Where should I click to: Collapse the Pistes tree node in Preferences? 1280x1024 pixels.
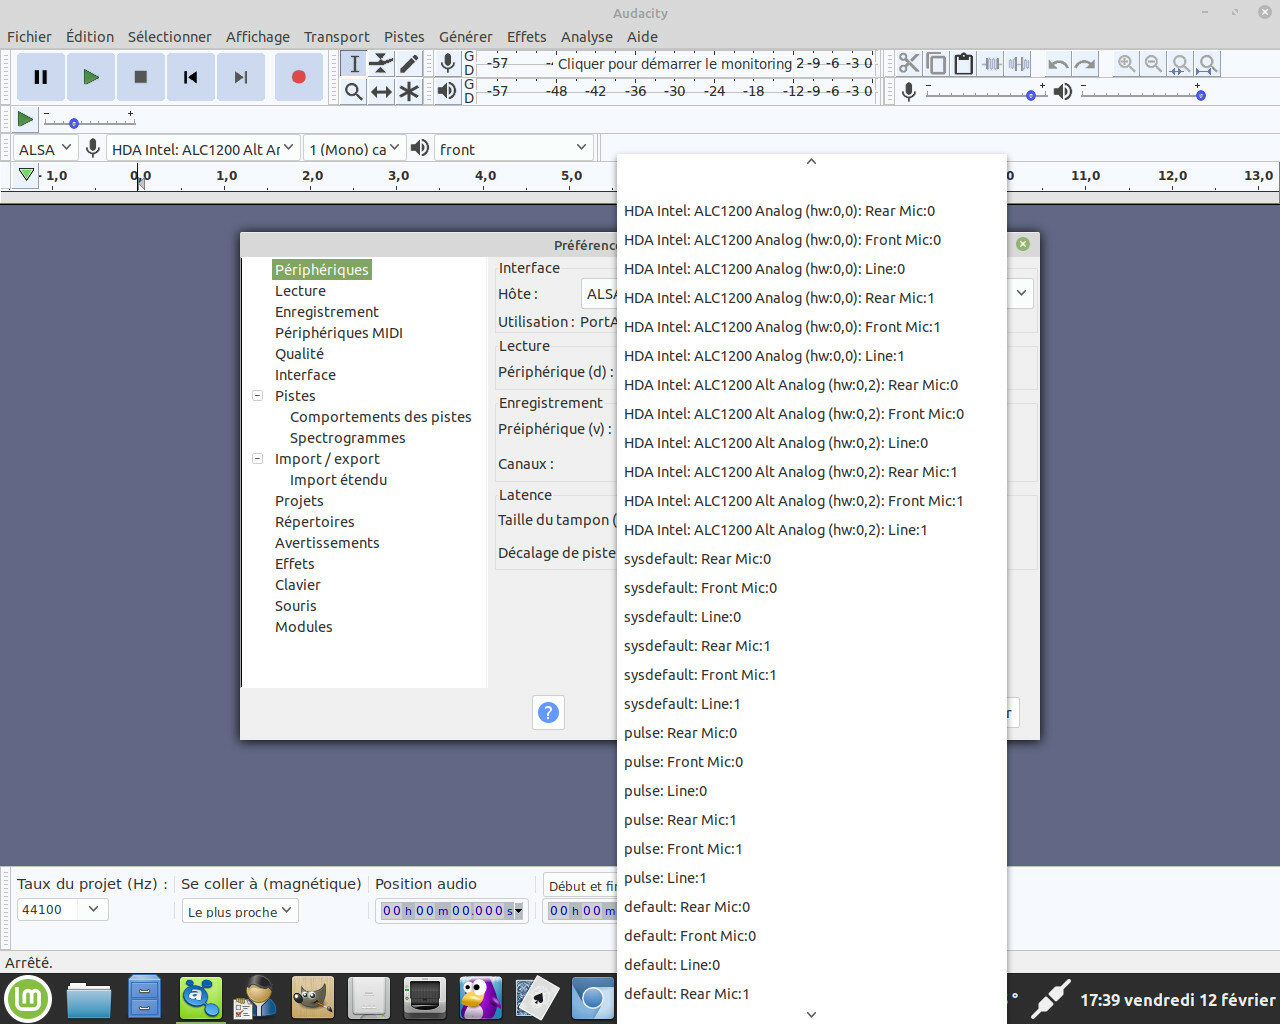point(258,396)
